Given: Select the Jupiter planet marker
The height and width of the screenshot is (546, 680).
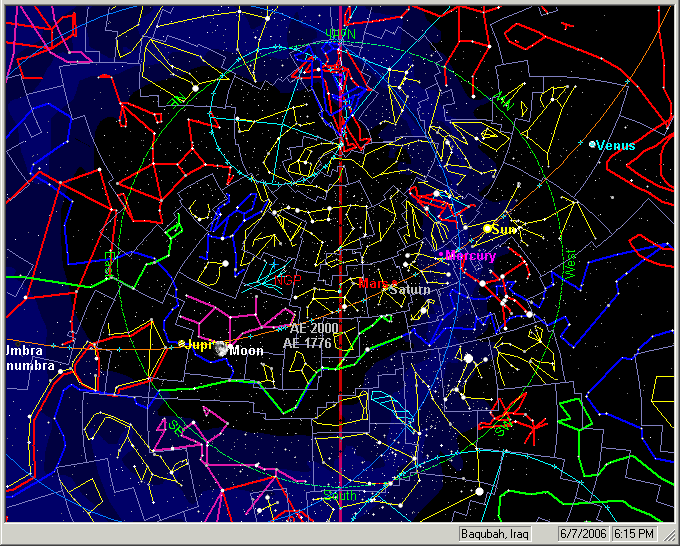Looking at the screenshot, I should point(182,344).
